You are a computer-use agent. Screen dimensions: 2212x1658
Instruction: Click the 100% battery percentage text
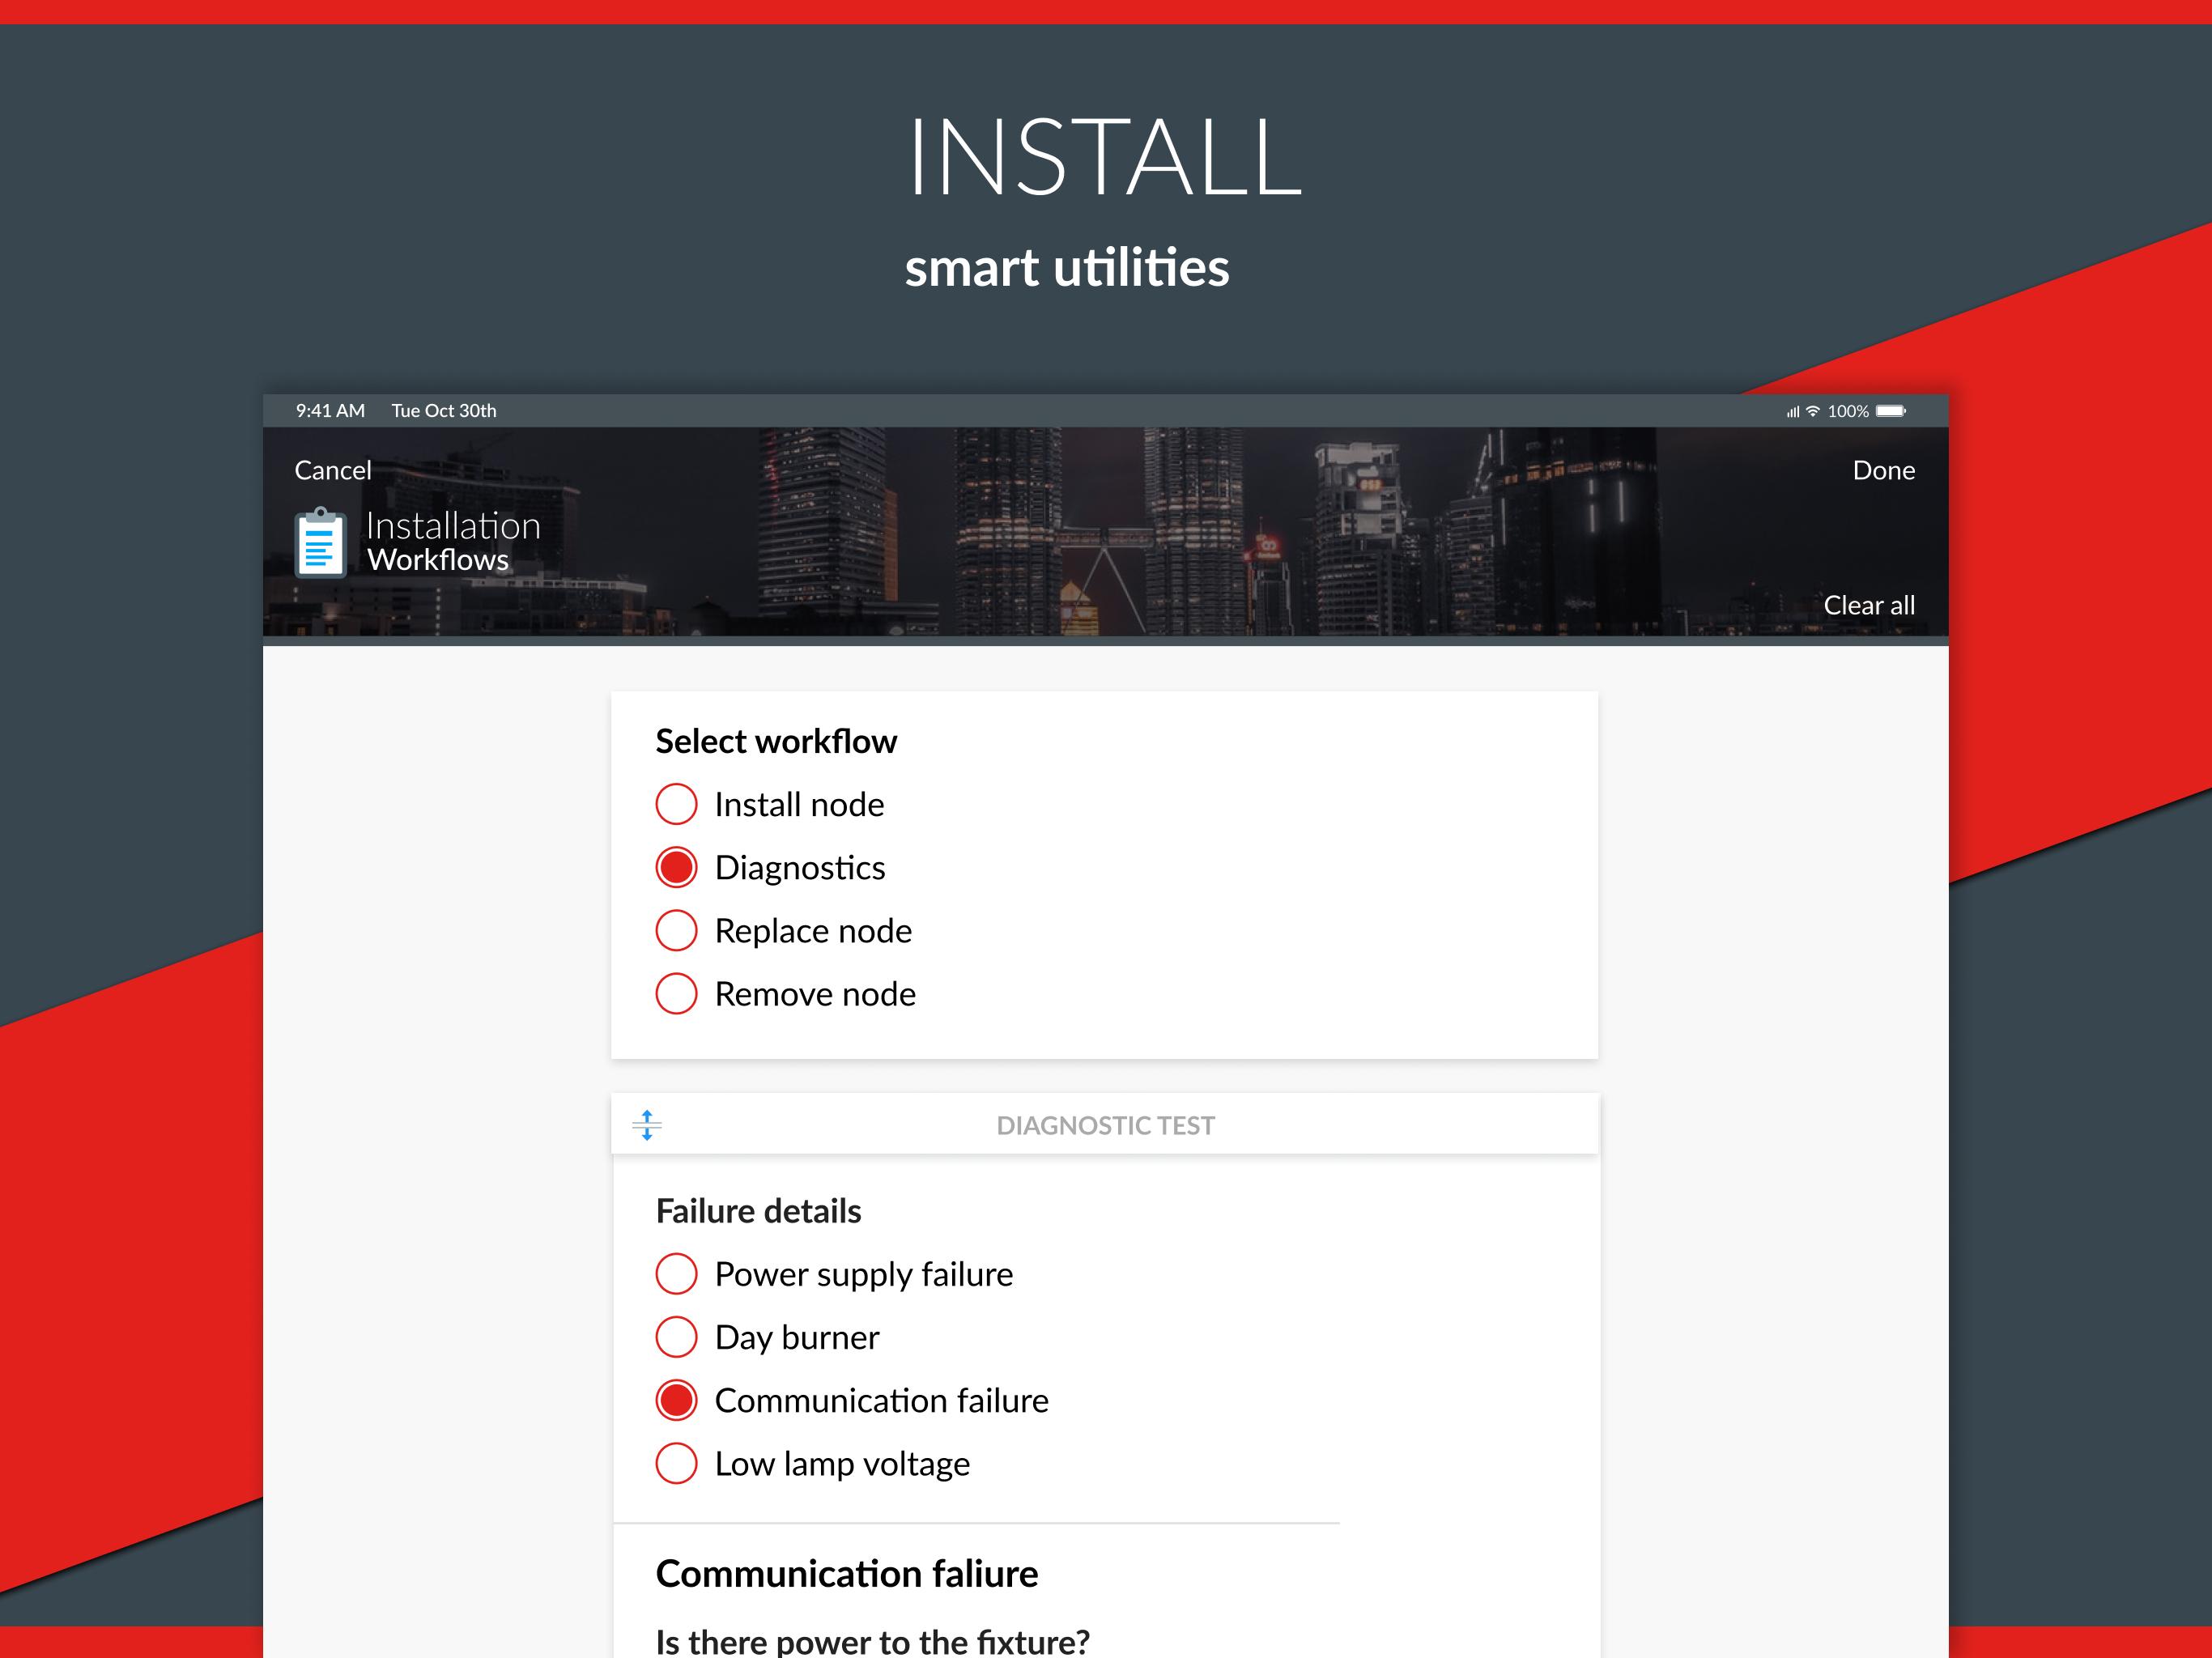(x=1848, y=411)
